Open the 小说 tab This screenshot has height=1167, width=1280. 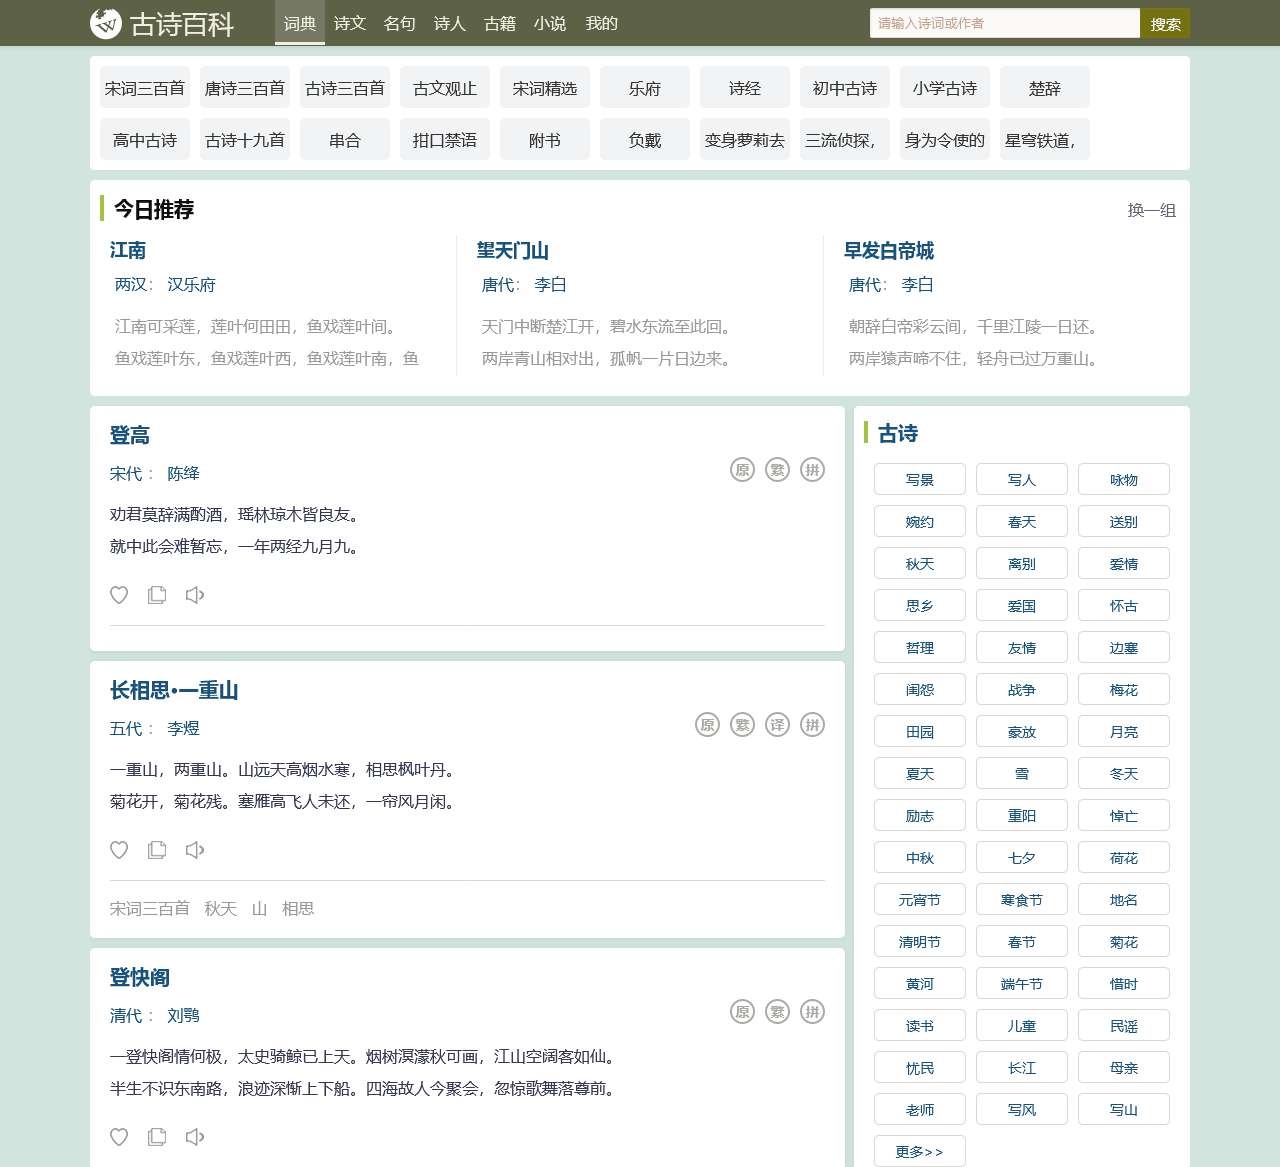(550, 23)
